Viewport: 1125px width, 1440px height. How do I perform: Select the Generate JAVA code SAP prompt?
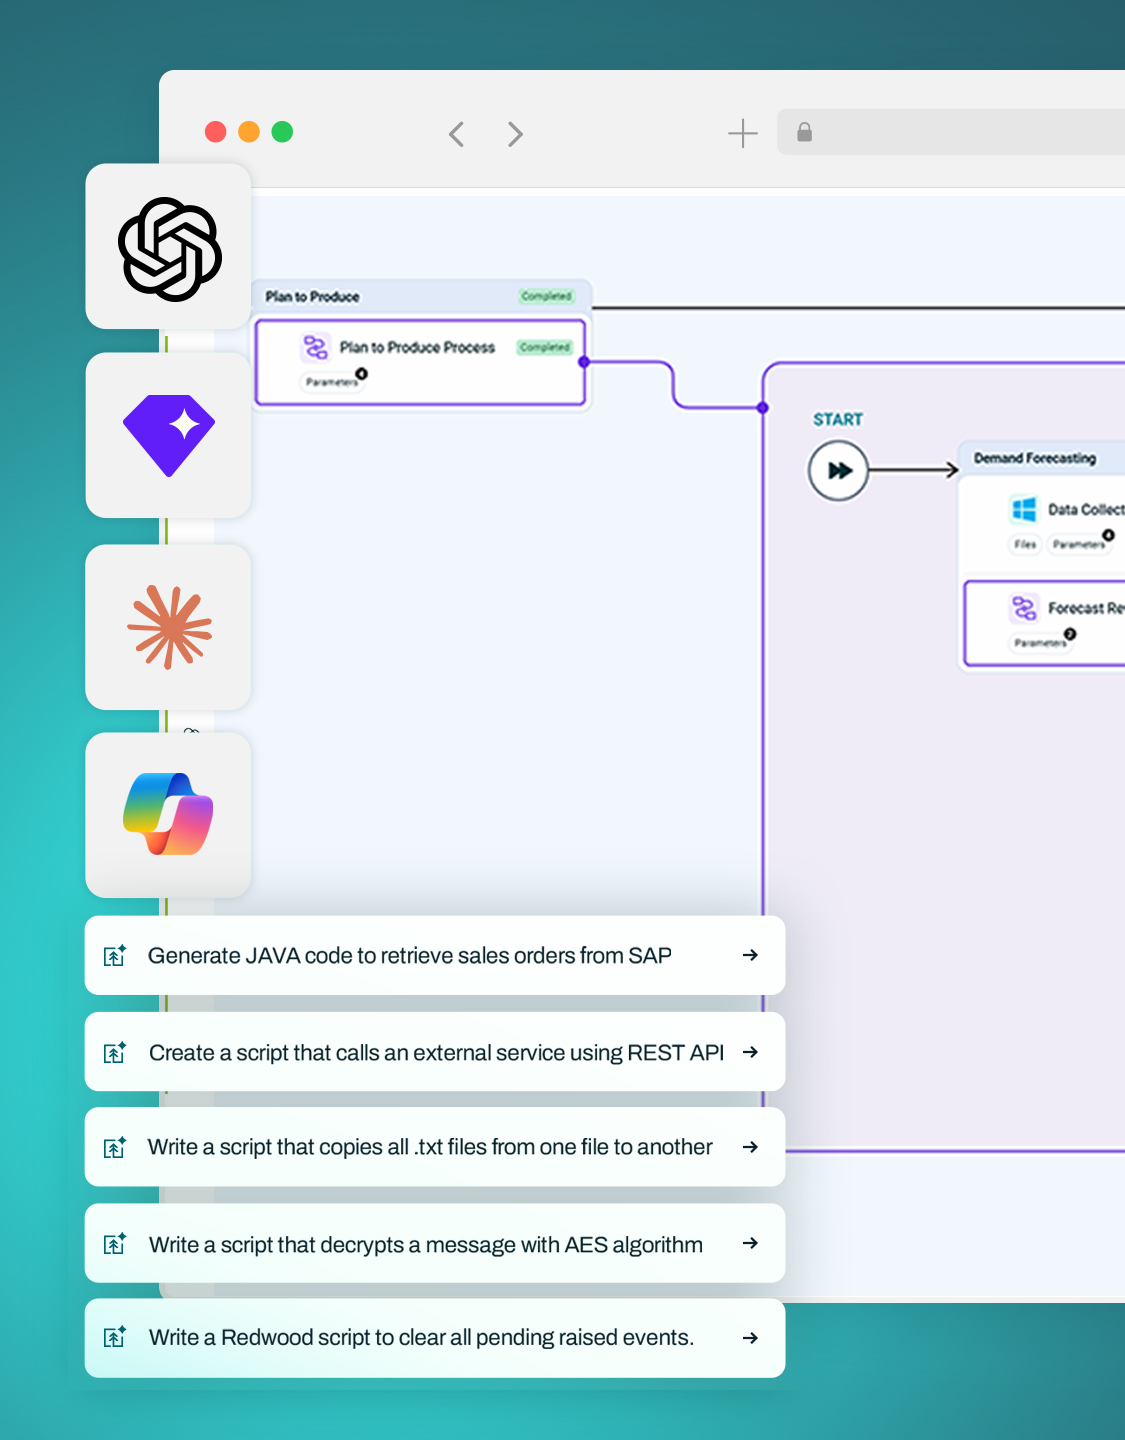[435, 955]
